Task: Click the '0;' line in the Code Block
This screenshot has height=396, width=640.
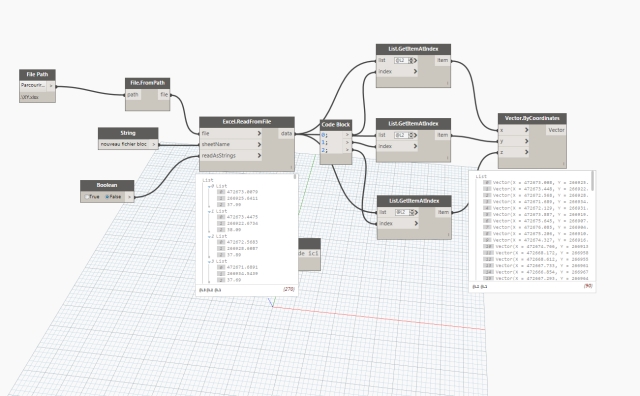Action: coord(324,135)
